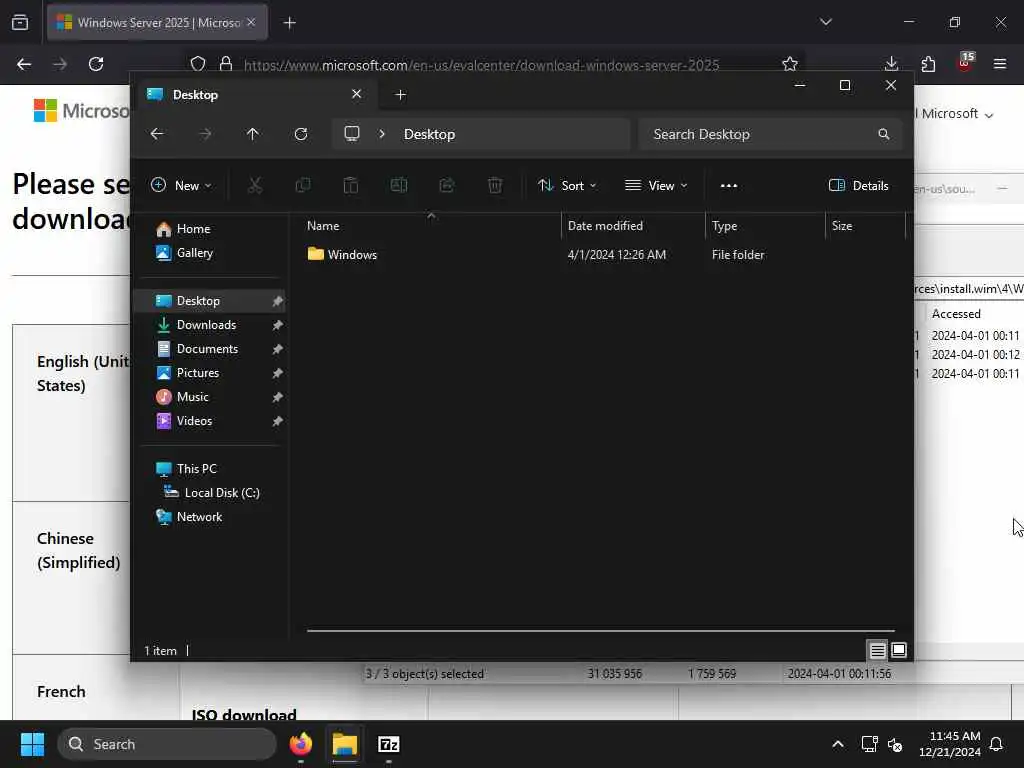Click Accessed column in 7-Zip window
Screen dimensions: 1024x768
click(x=956, y=314)
